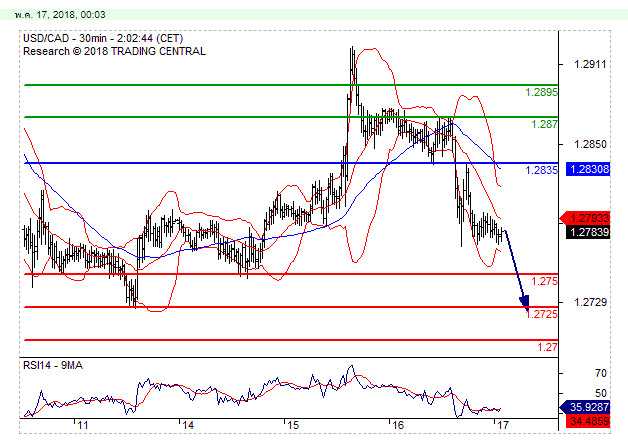Click the red 34.4859 RSI MA tag

(588, 421)
